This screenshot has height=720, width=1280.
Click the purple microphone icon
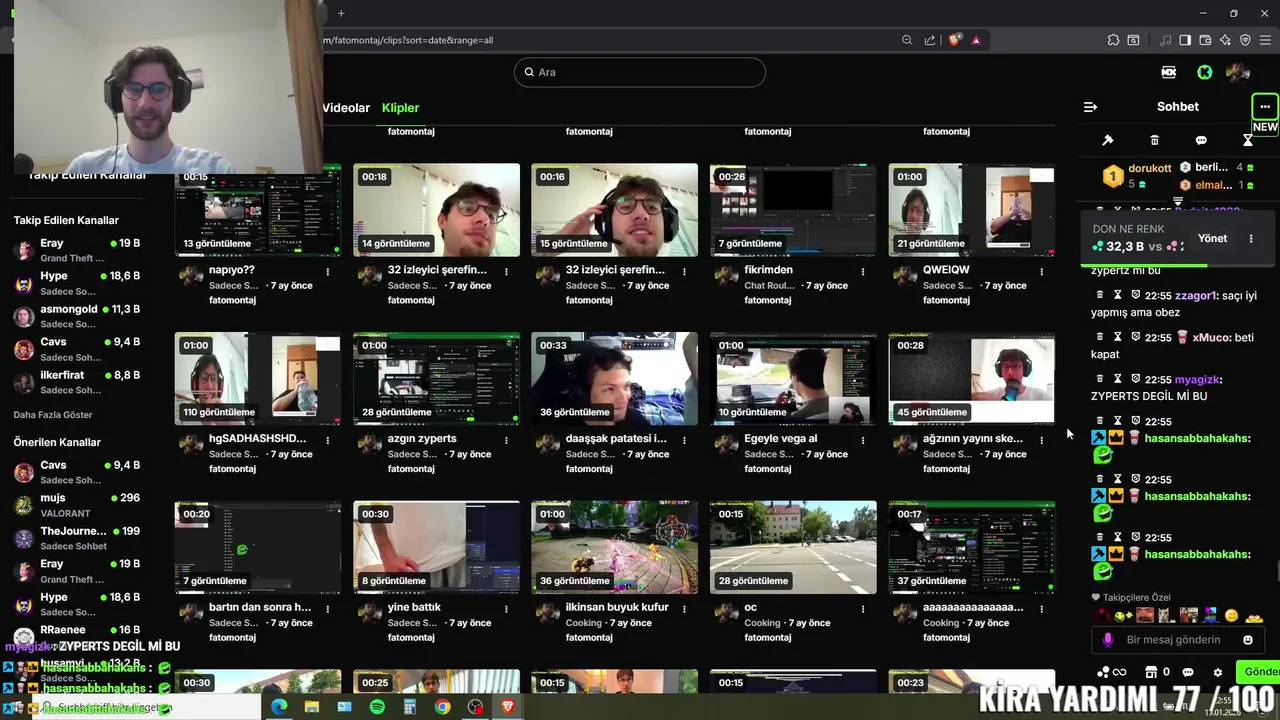click(1107, 640)
